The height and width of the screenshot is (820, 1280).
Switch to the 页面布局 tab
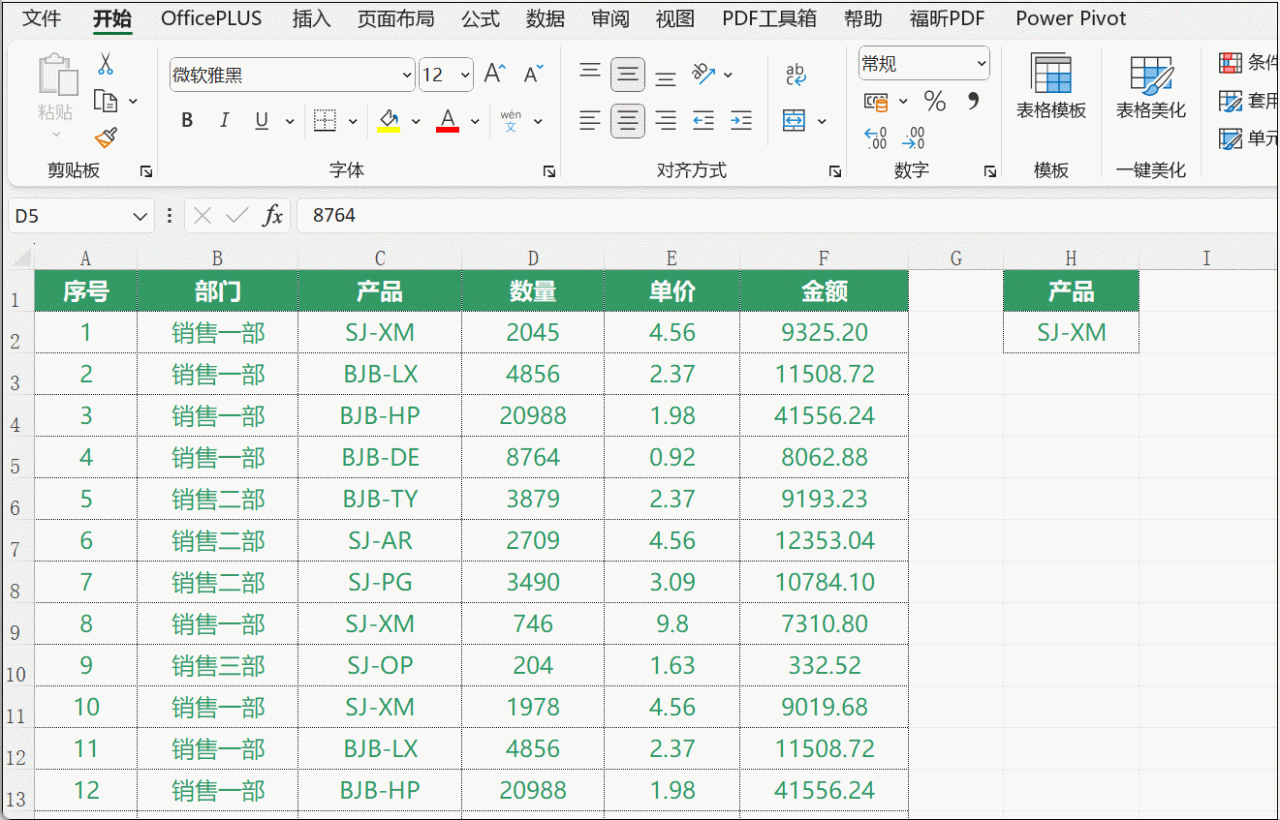point(396,18)
